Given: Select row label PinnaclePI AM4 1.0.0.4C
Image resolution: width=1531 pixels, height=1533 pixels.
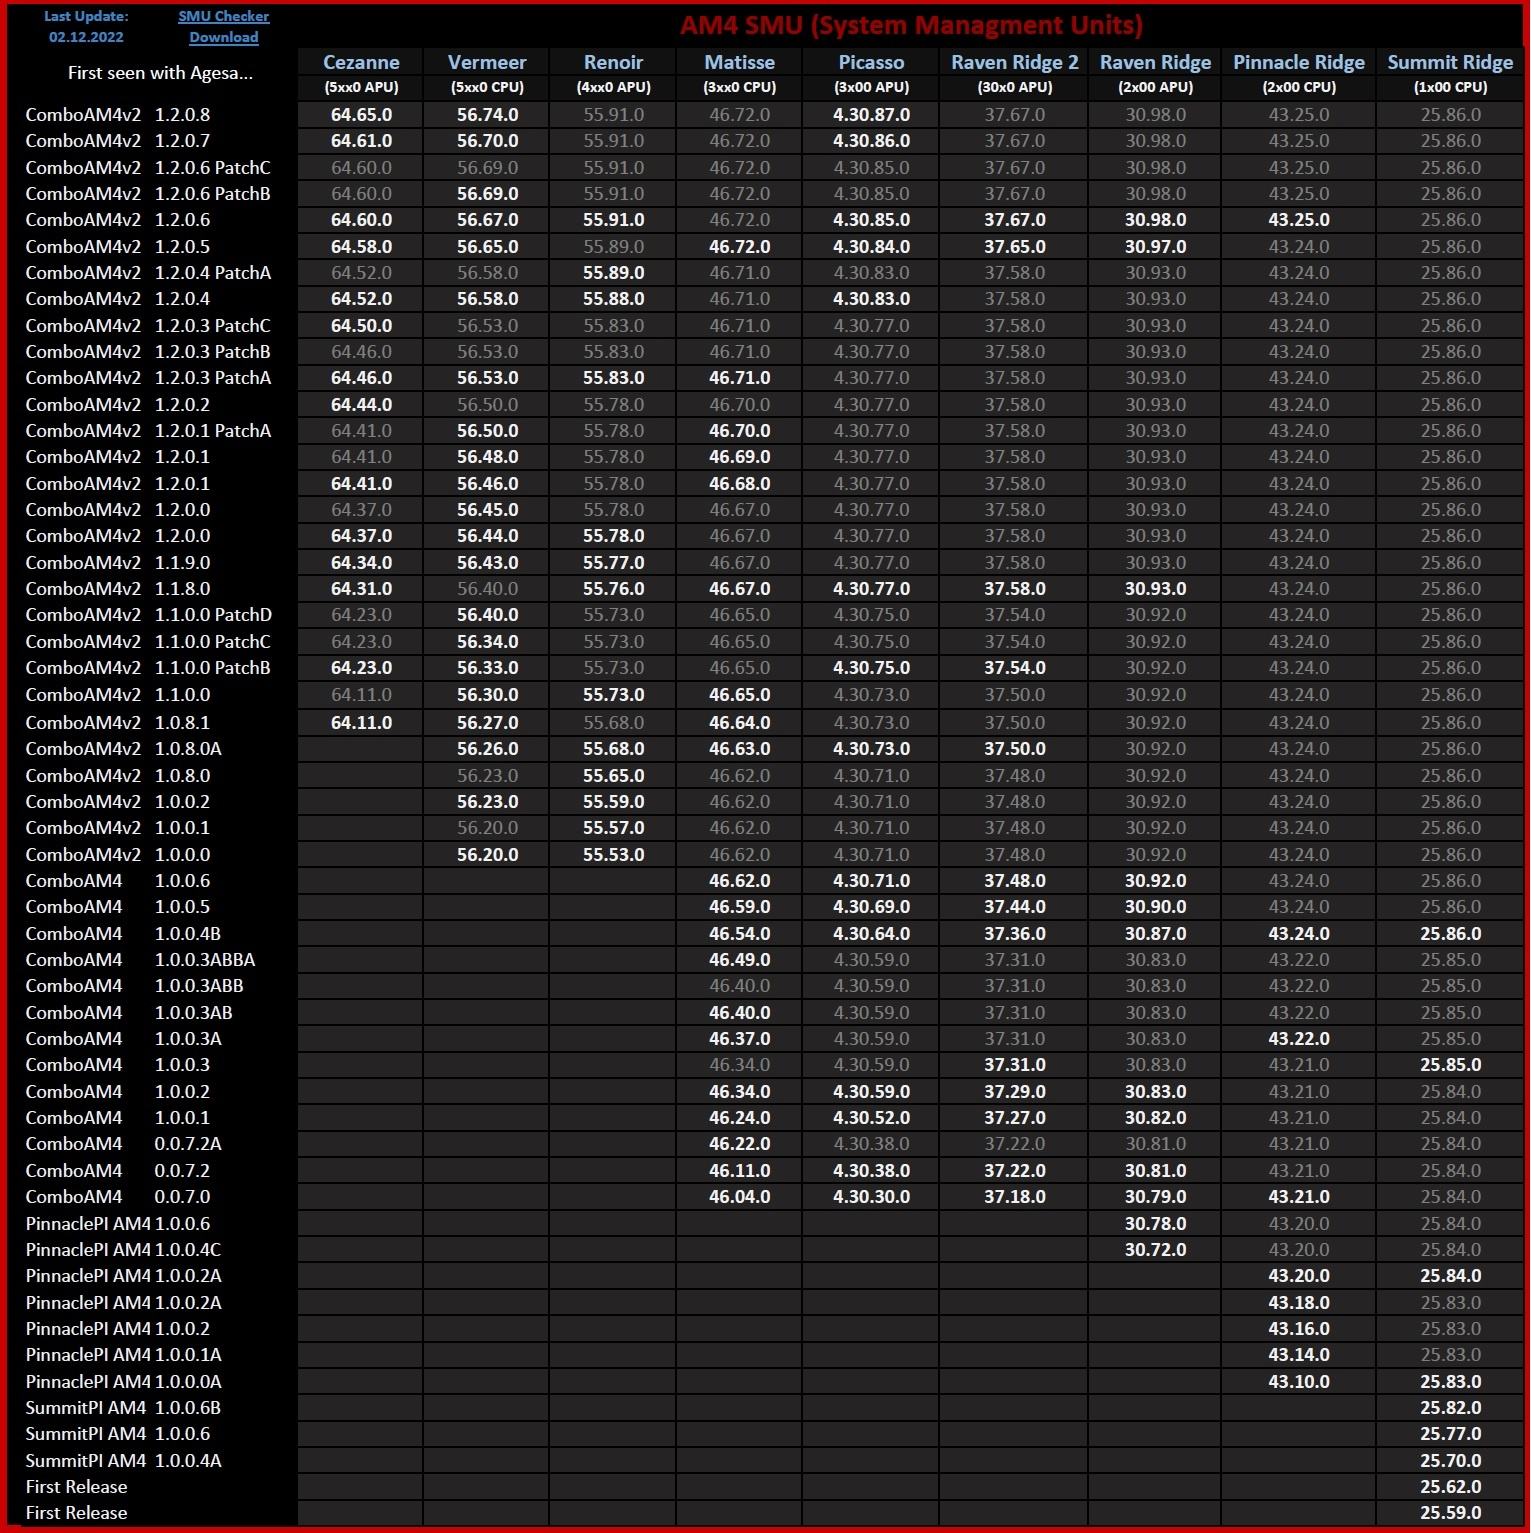Looking at the screenshot, I should point(124,1249).
